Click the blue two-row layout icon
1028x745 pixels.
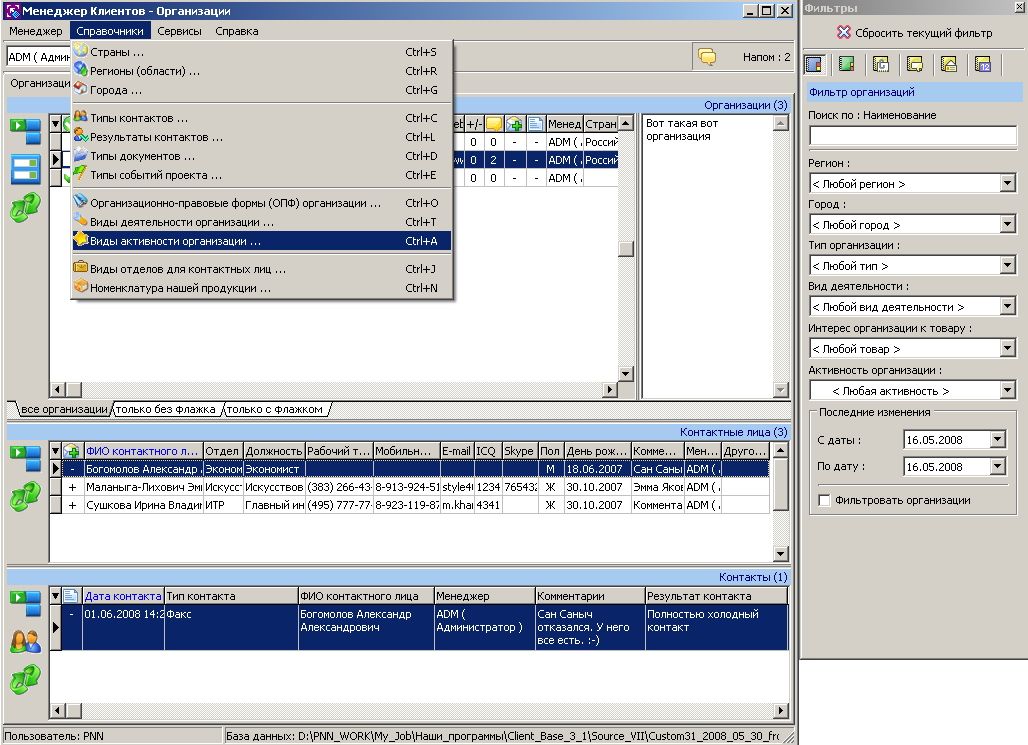pos(25,170)
